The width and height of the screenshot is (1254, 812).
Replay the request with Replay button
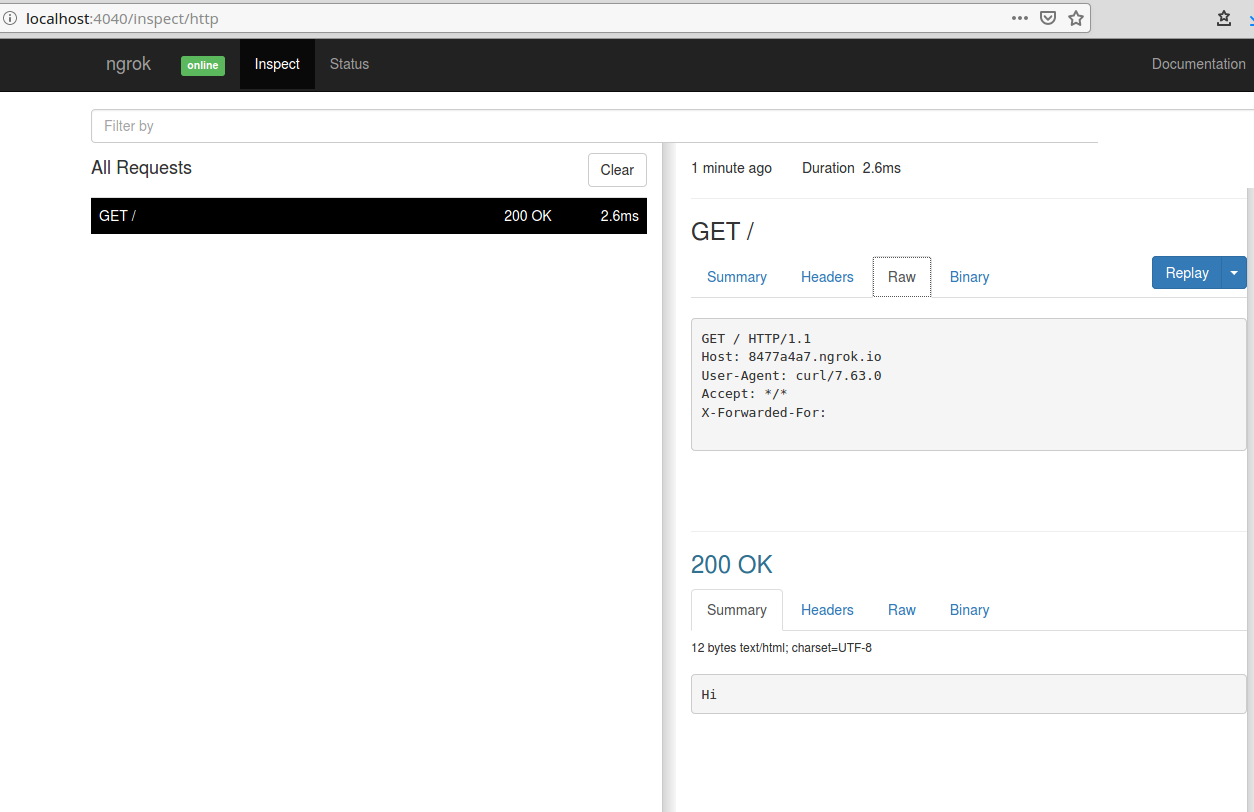1187,273
